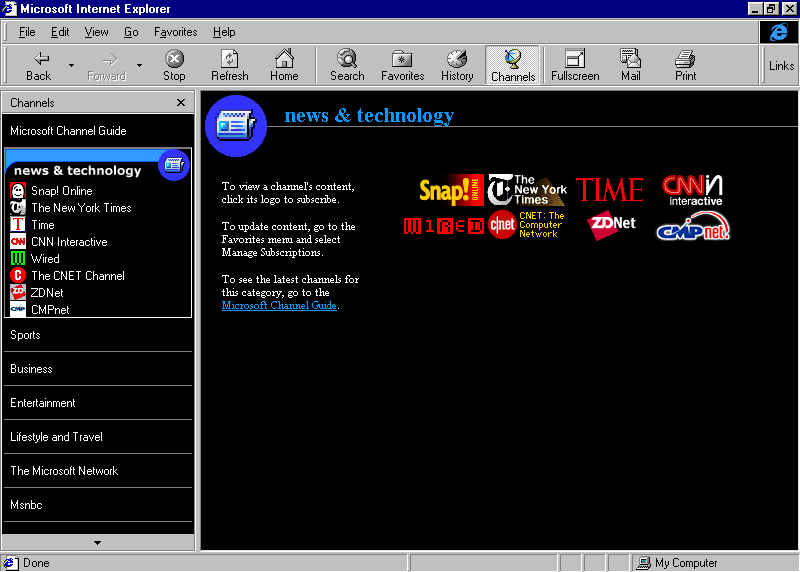Screen dimensions: 800x572
Task: Click the ZDNet logo
Action: click(611, 225)
